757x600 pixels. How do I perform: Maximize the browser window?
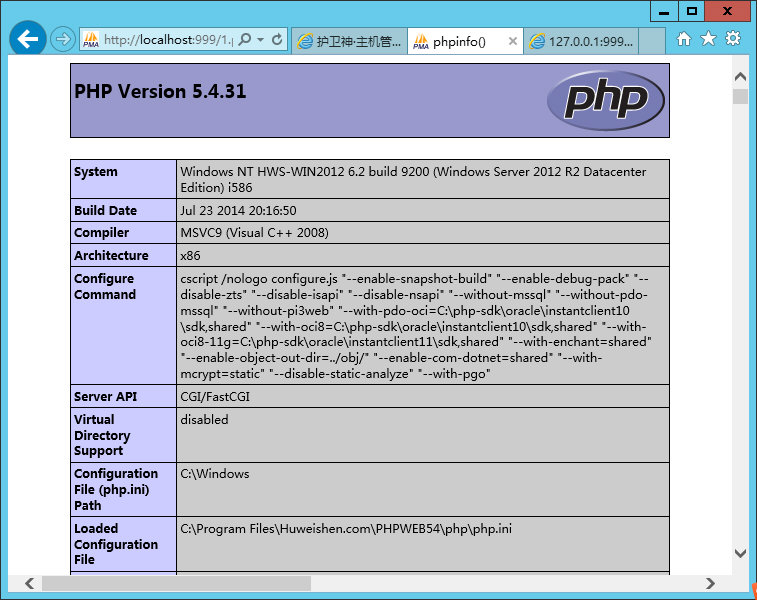[x=692, y=12]
